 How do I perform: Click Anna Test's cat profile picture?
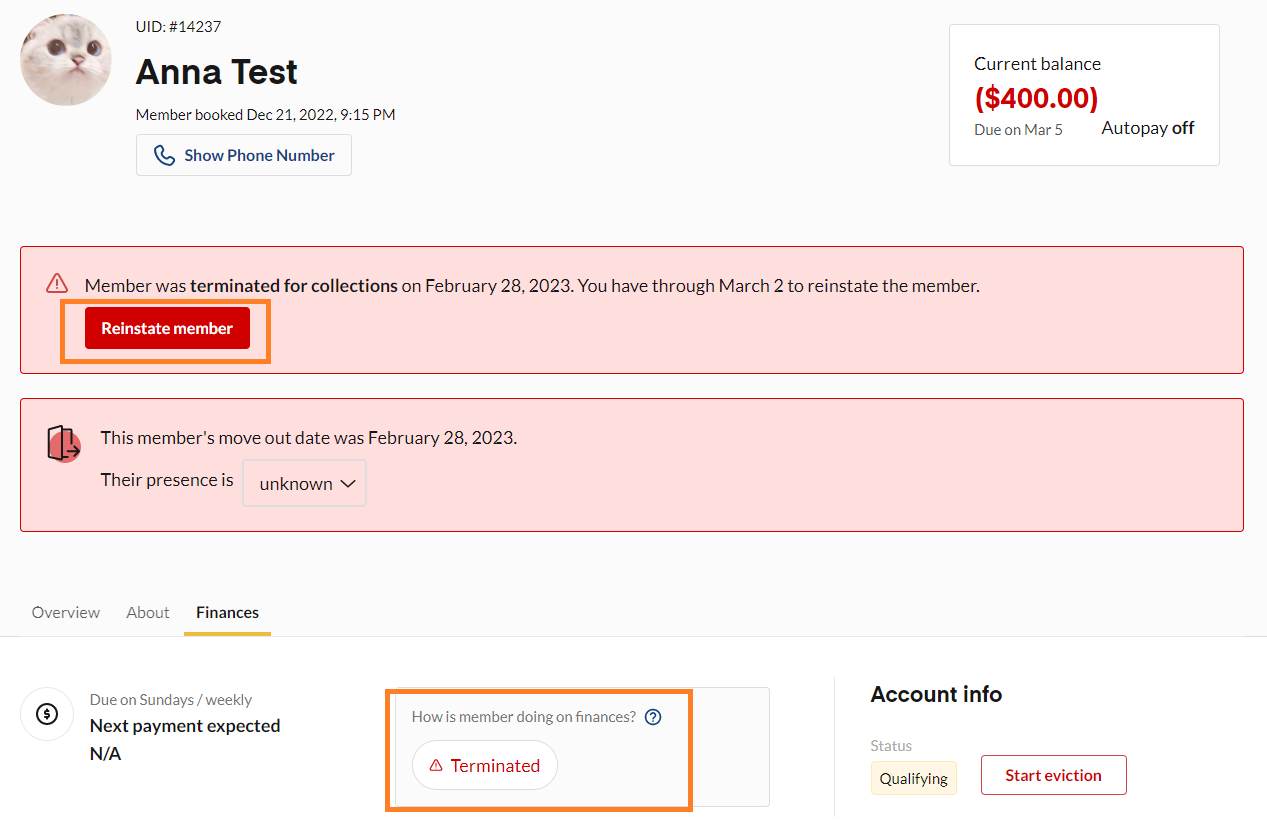pyautogui.click(x=66, y=60)
